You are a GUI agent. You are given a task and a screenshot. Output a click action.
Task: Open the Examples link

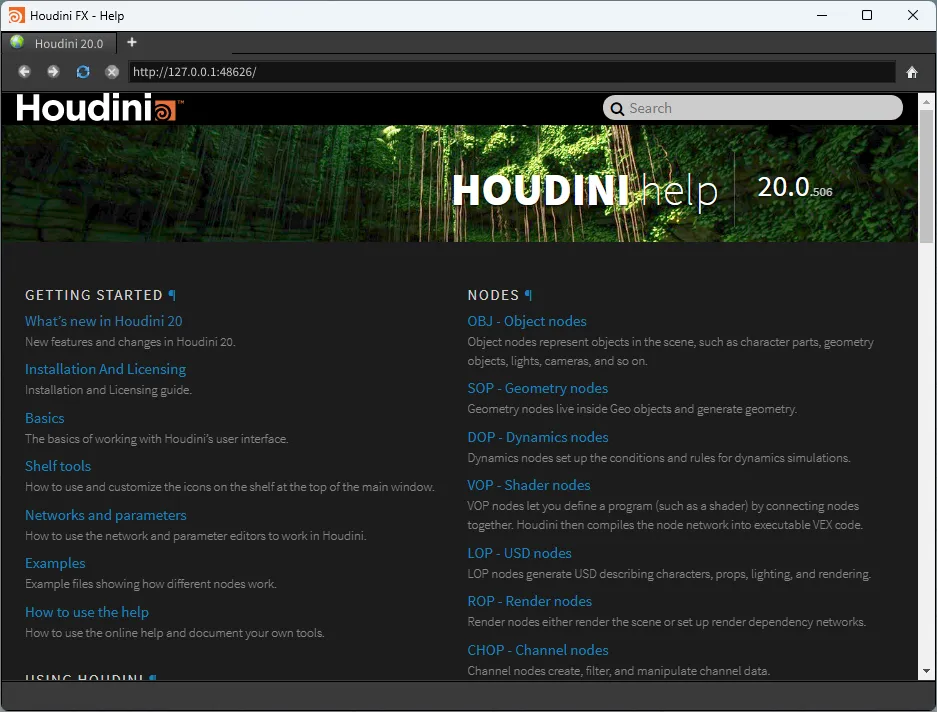[x=55, y=563]
